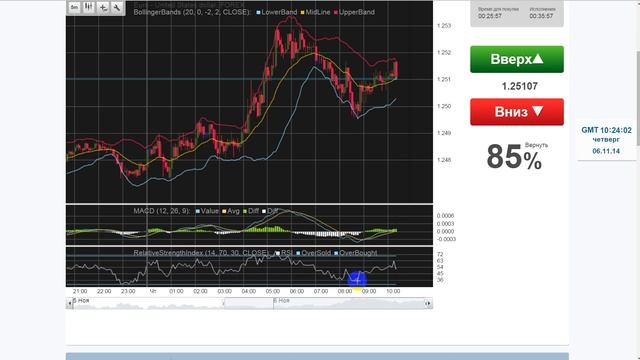Image resolution: width=640 pixels, height=360 pixels.
Task: Click the 1.248 price axis label
Action: point(444,160)
